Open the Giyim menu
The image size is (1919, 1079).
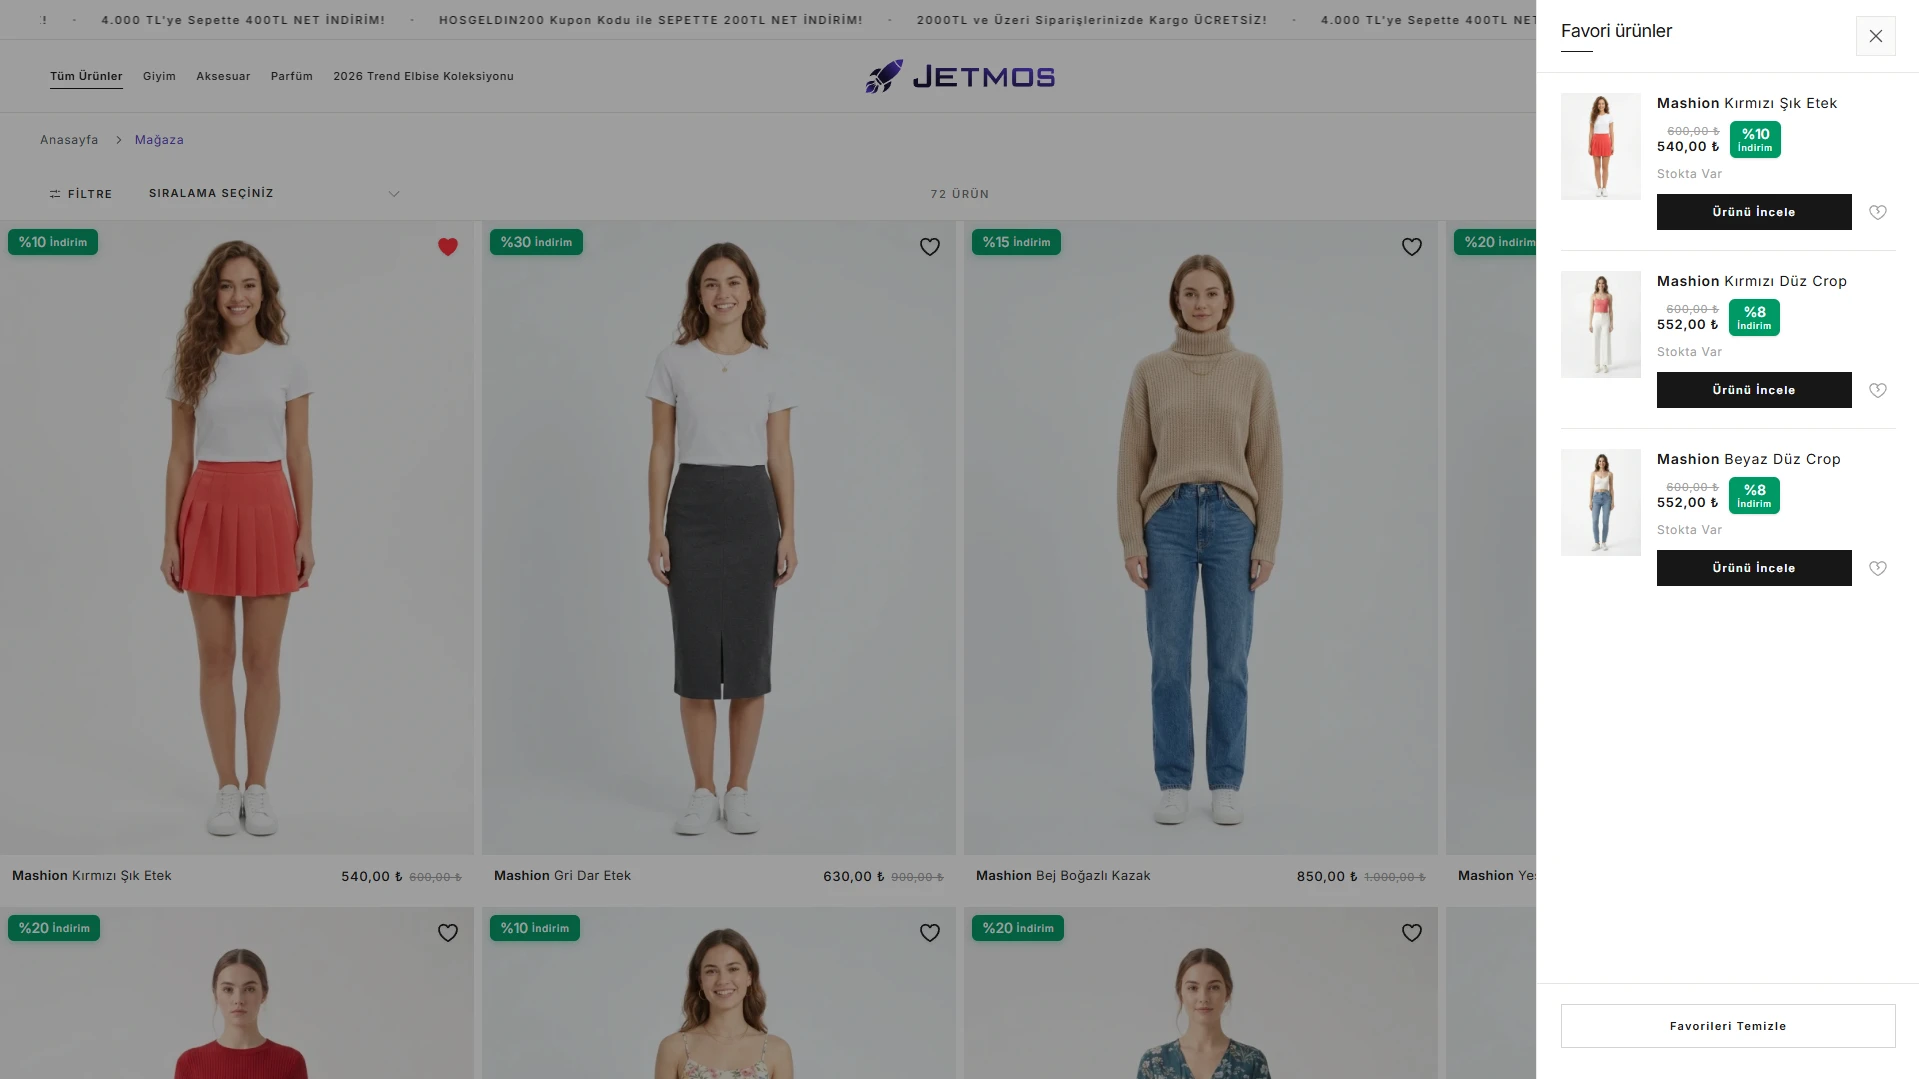click(x=159, y=76)
